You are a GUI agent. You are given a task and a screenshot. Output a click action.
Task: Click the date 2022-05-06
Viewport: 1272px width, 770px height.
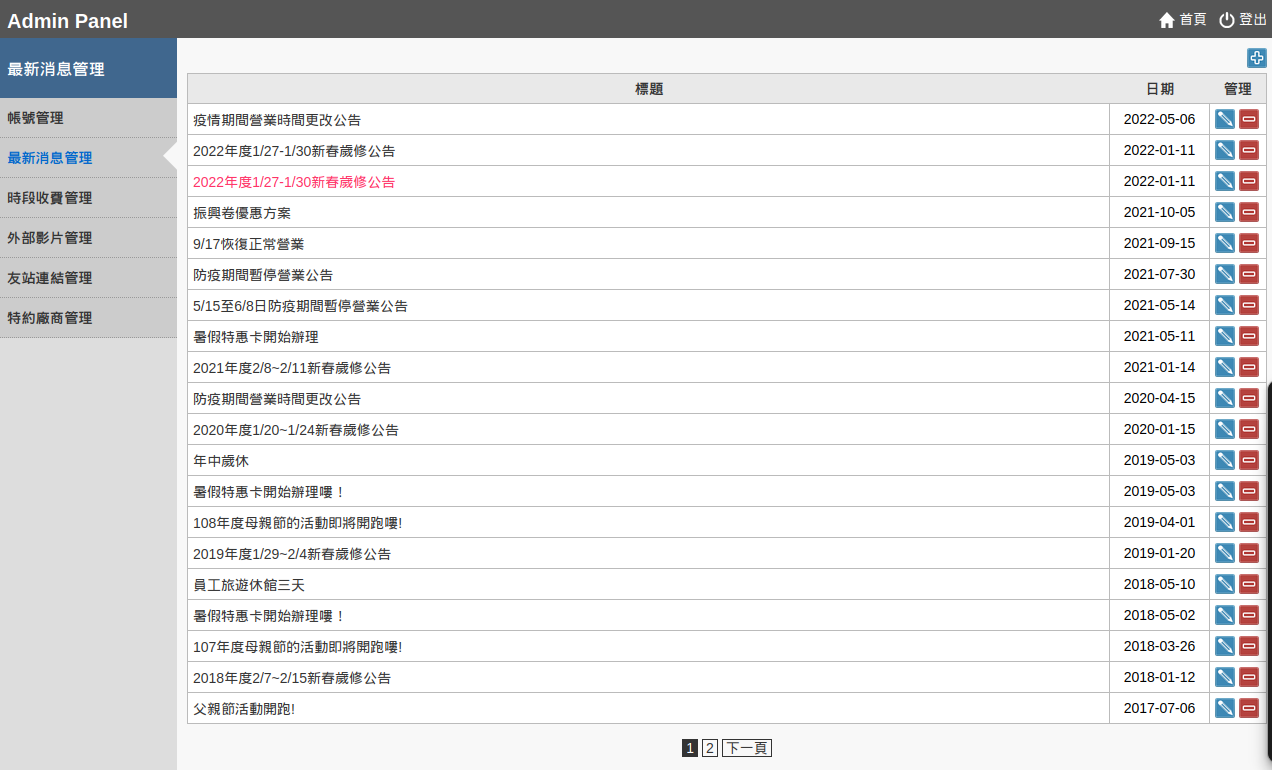[1160, 120]
